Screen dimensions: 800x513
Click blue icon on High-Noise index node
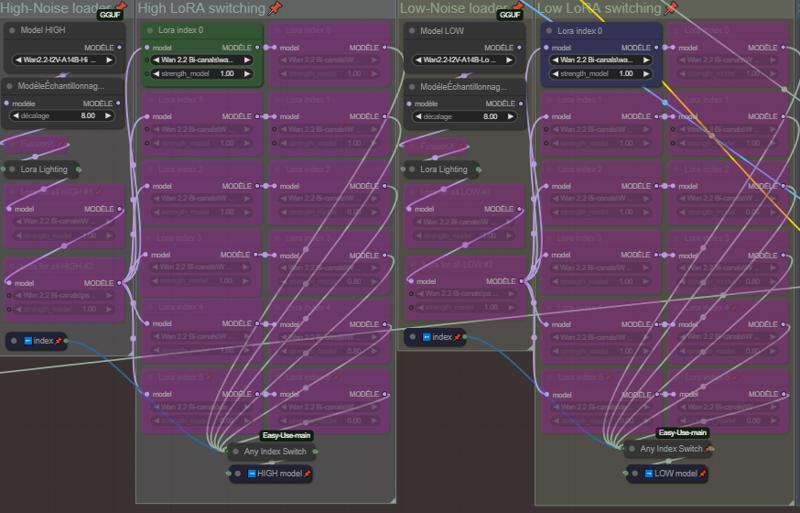(x=28, y=340)
